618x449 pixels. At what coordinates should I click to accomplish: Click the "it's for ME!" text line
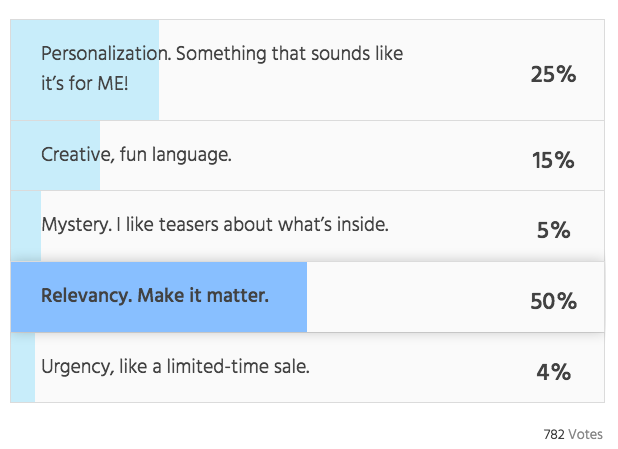coord(85,84)
